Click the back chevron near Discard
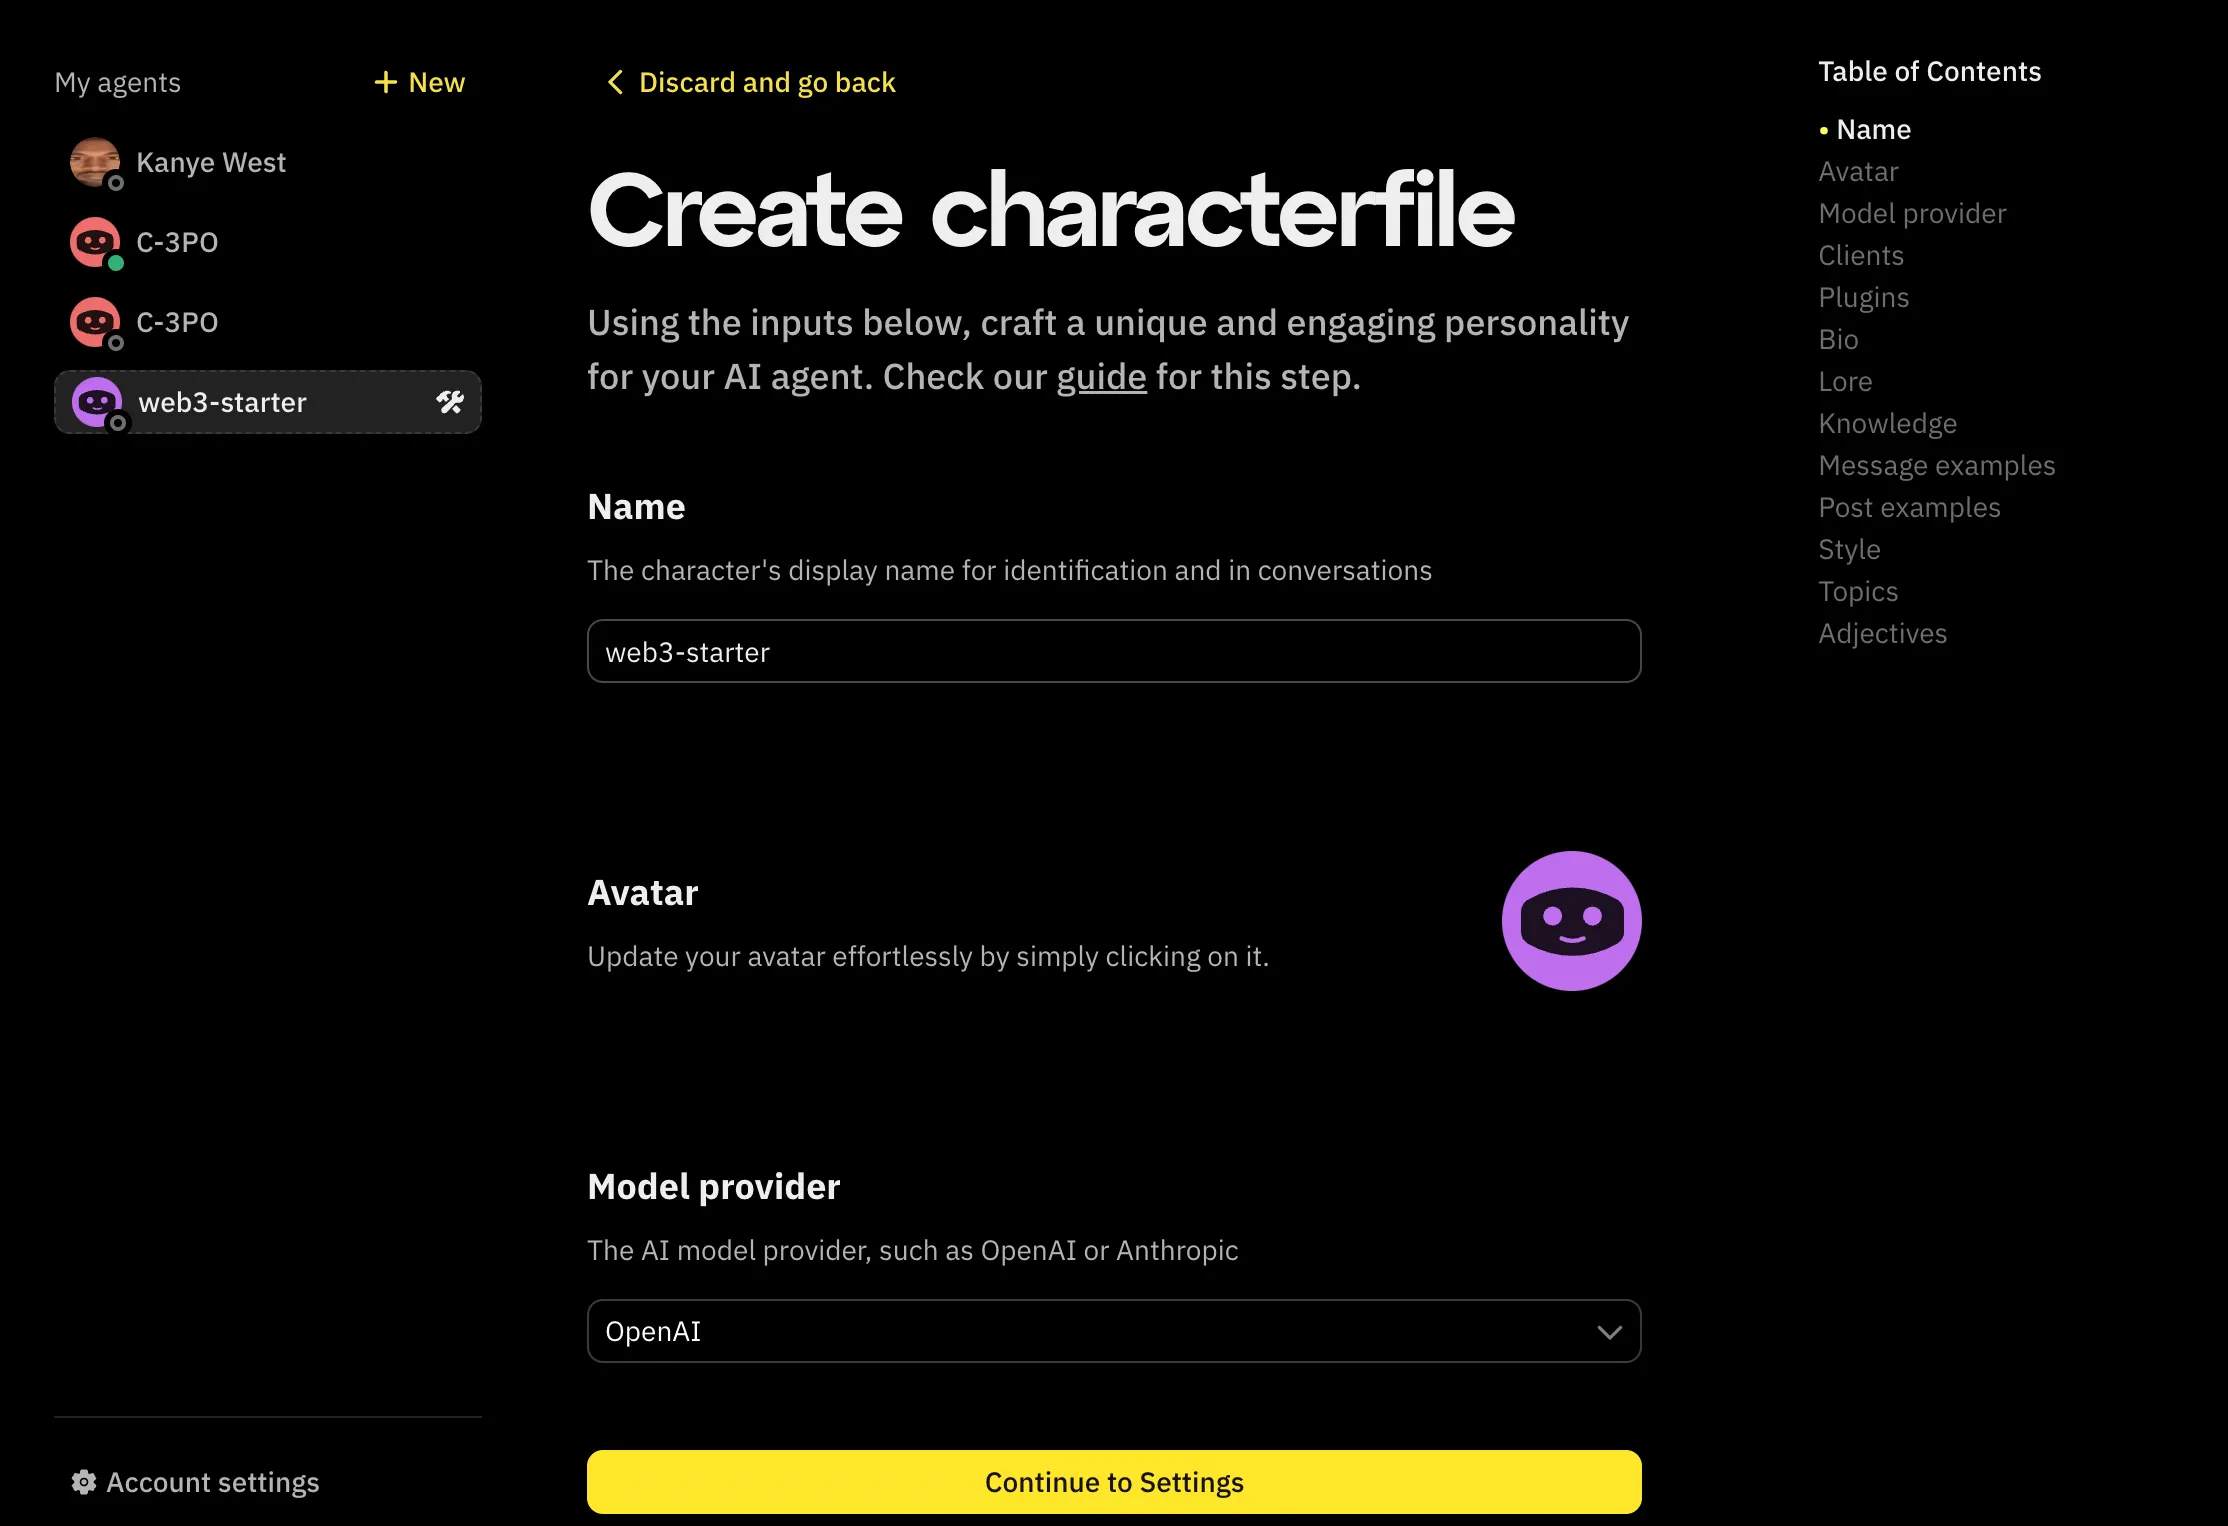 (615, 82)
